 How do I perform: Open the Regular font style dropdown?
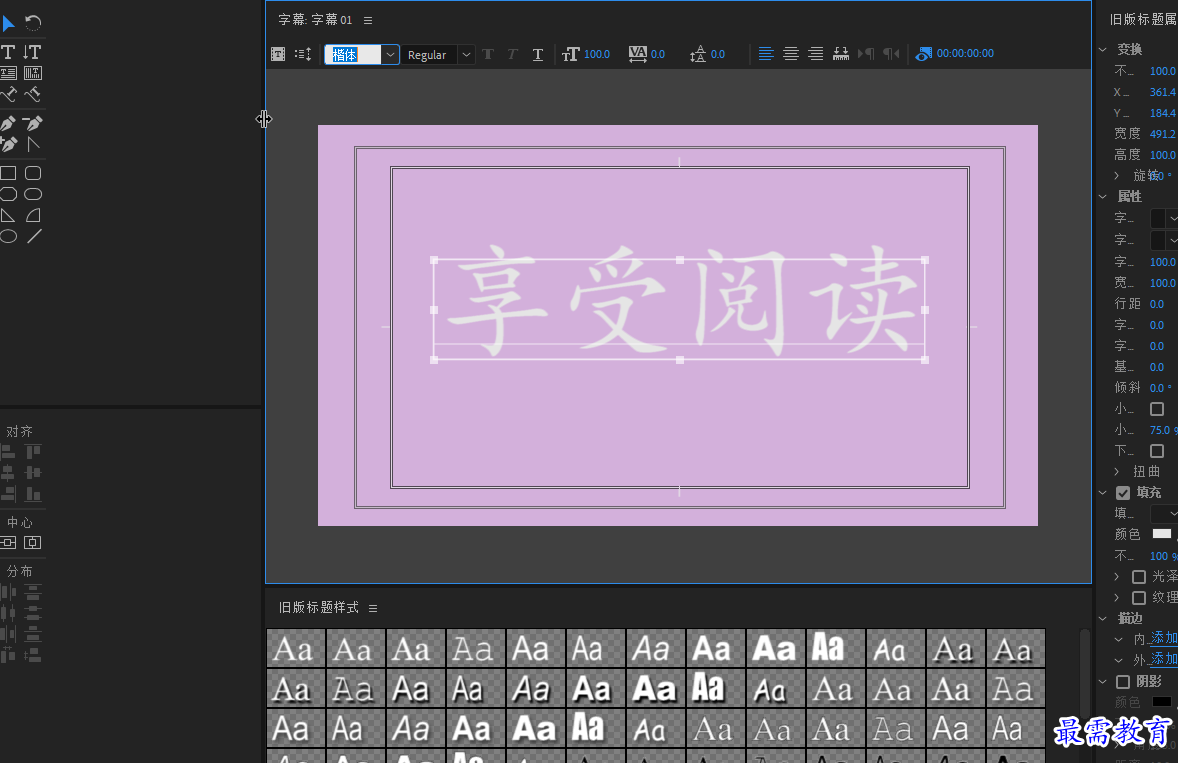click(x=466, y=55)
